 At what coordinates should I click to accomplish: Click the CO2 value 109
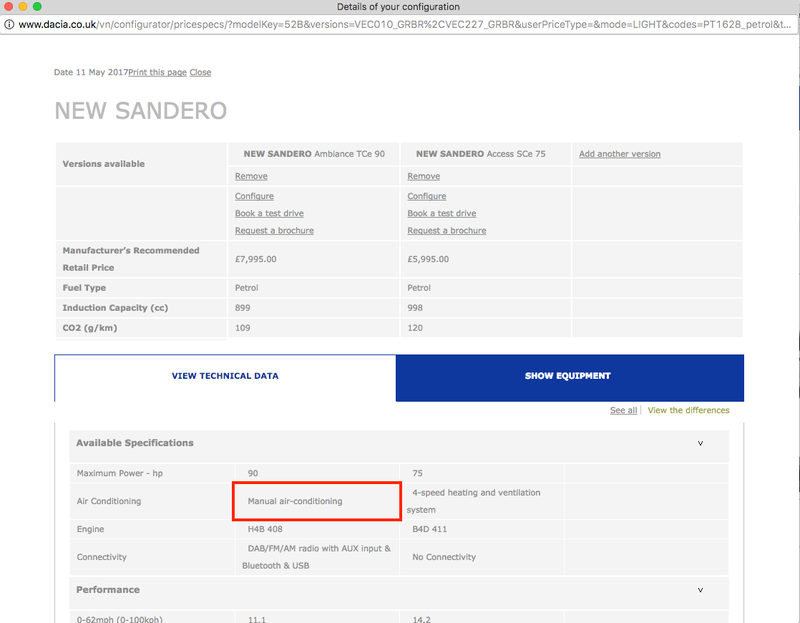click(242, 328)
